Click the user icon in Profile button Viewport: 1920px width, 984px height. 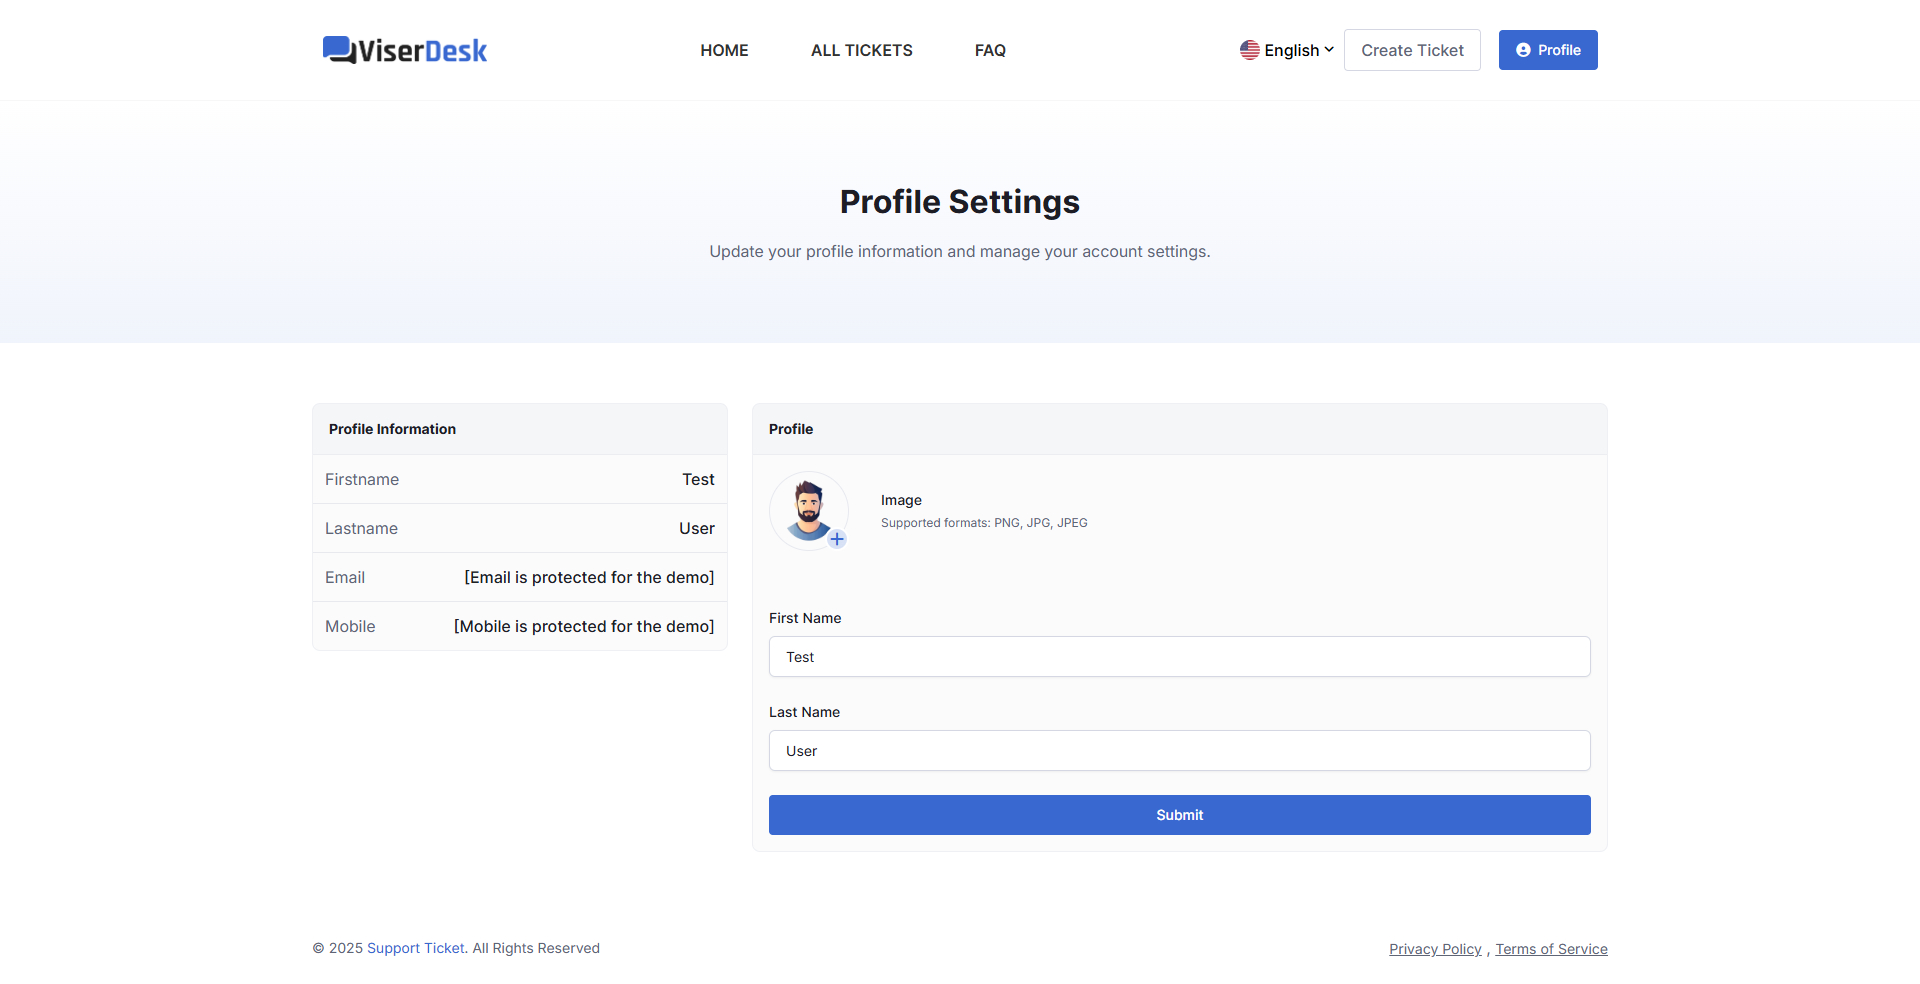(x=1523, y=50)
